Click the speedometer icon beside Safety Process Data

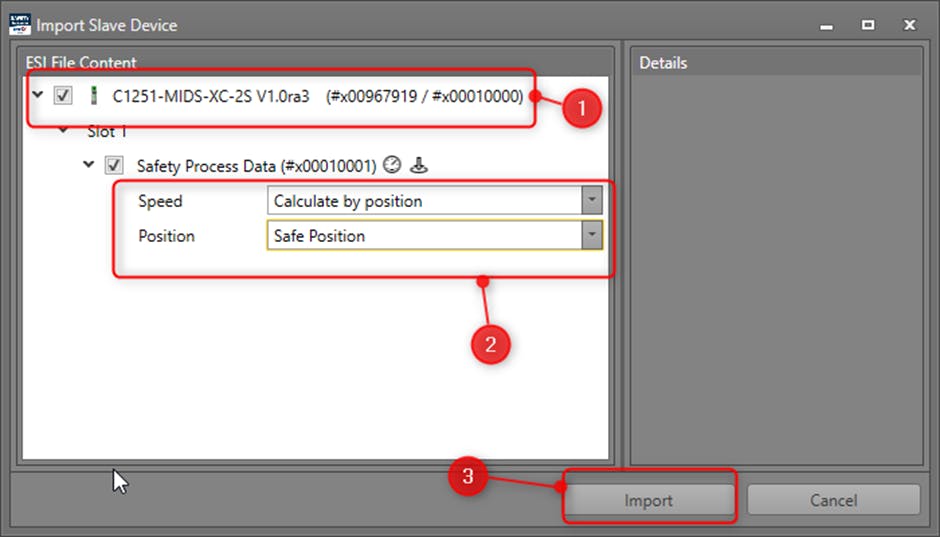click(391, 166)
